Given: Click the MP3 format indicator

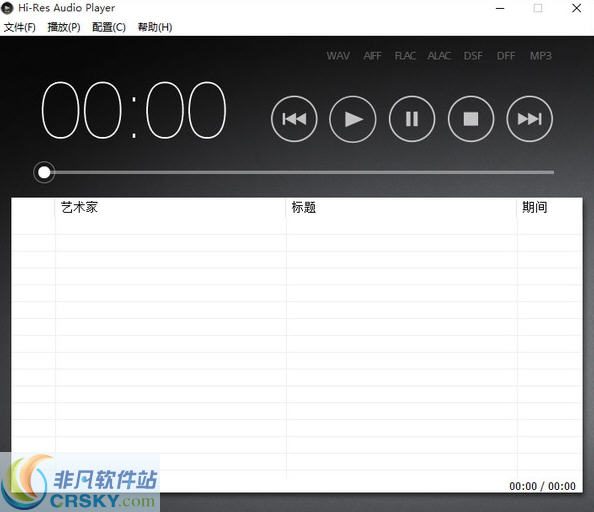Looking at the screenshot, I should click(541, 56).
